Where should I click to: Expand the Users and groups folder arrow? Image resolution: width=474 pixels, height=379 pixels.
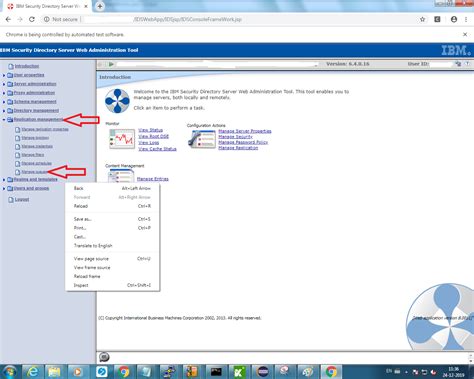(4, 189)
